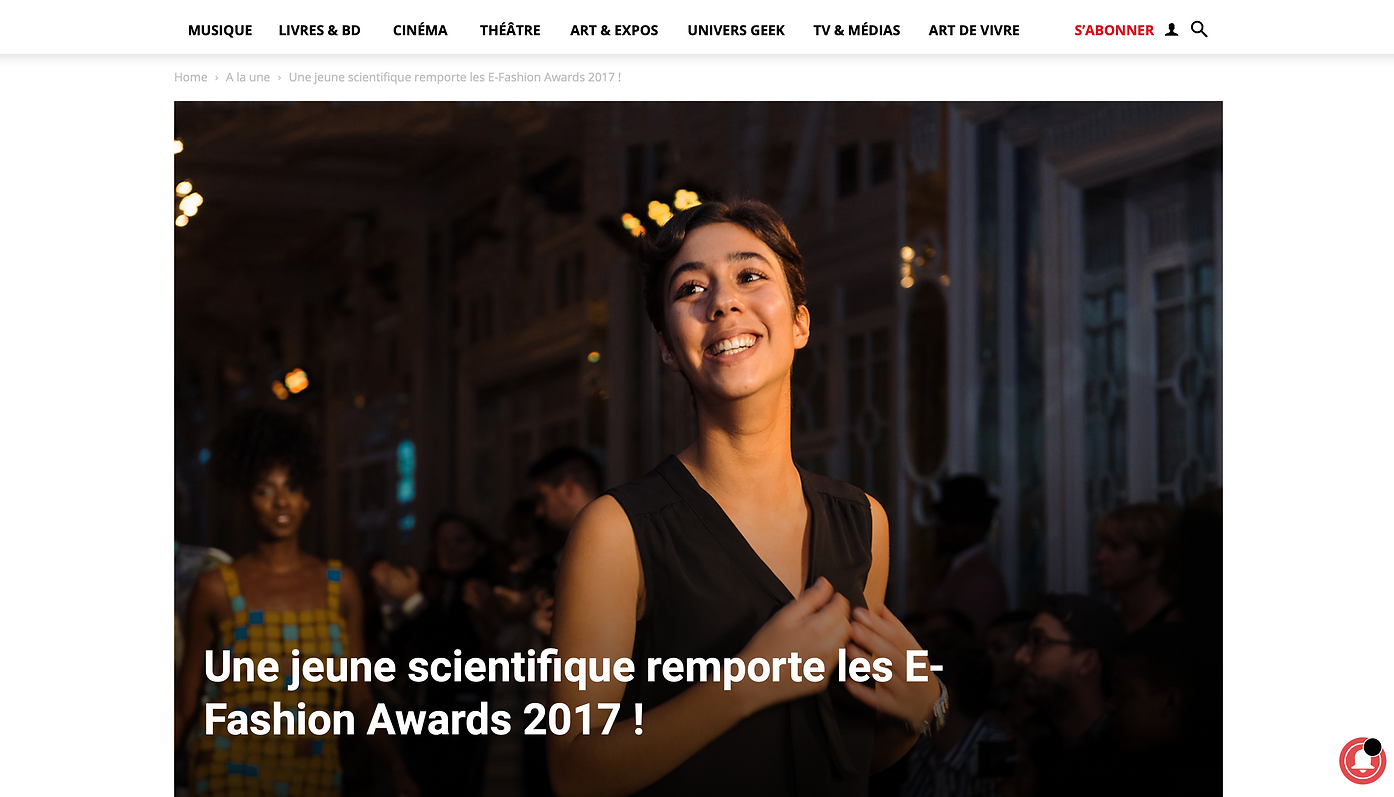Screen dimensions: 1394x797
Task: Go to Home in the breadcrumb
Action: point(190,77)
